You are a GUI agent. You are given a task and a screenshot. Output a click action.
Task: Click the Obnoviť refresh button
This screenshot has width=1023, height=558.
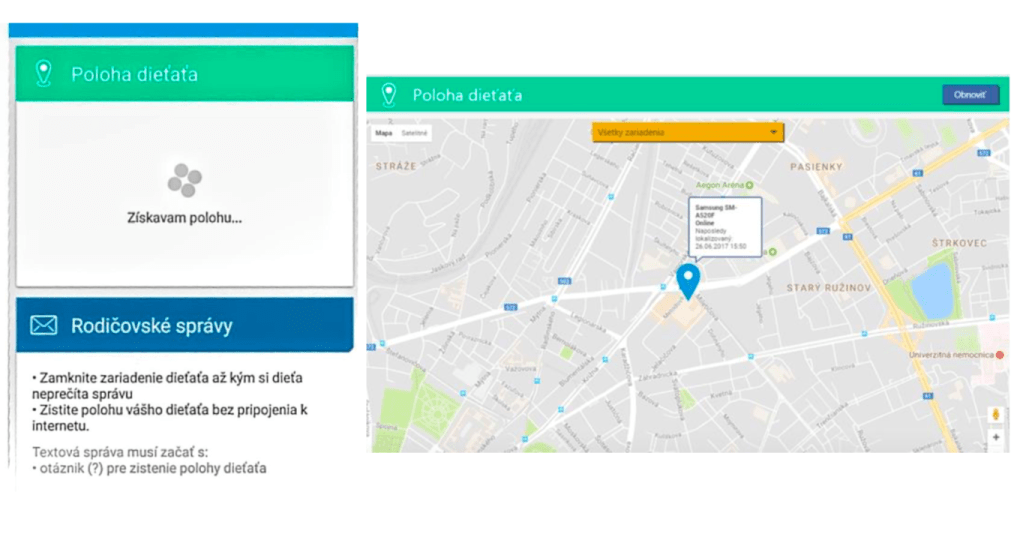point(969,95)
